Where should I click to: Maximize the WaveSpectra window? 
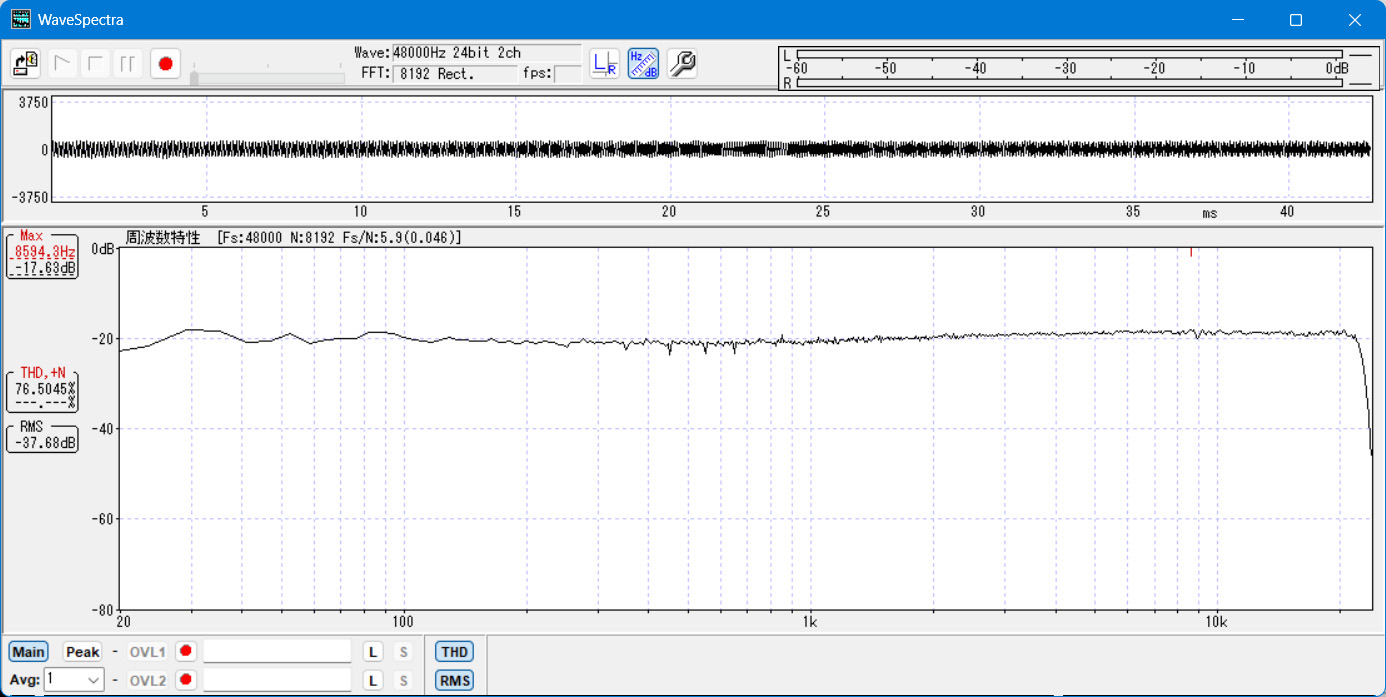(1296, 20)
